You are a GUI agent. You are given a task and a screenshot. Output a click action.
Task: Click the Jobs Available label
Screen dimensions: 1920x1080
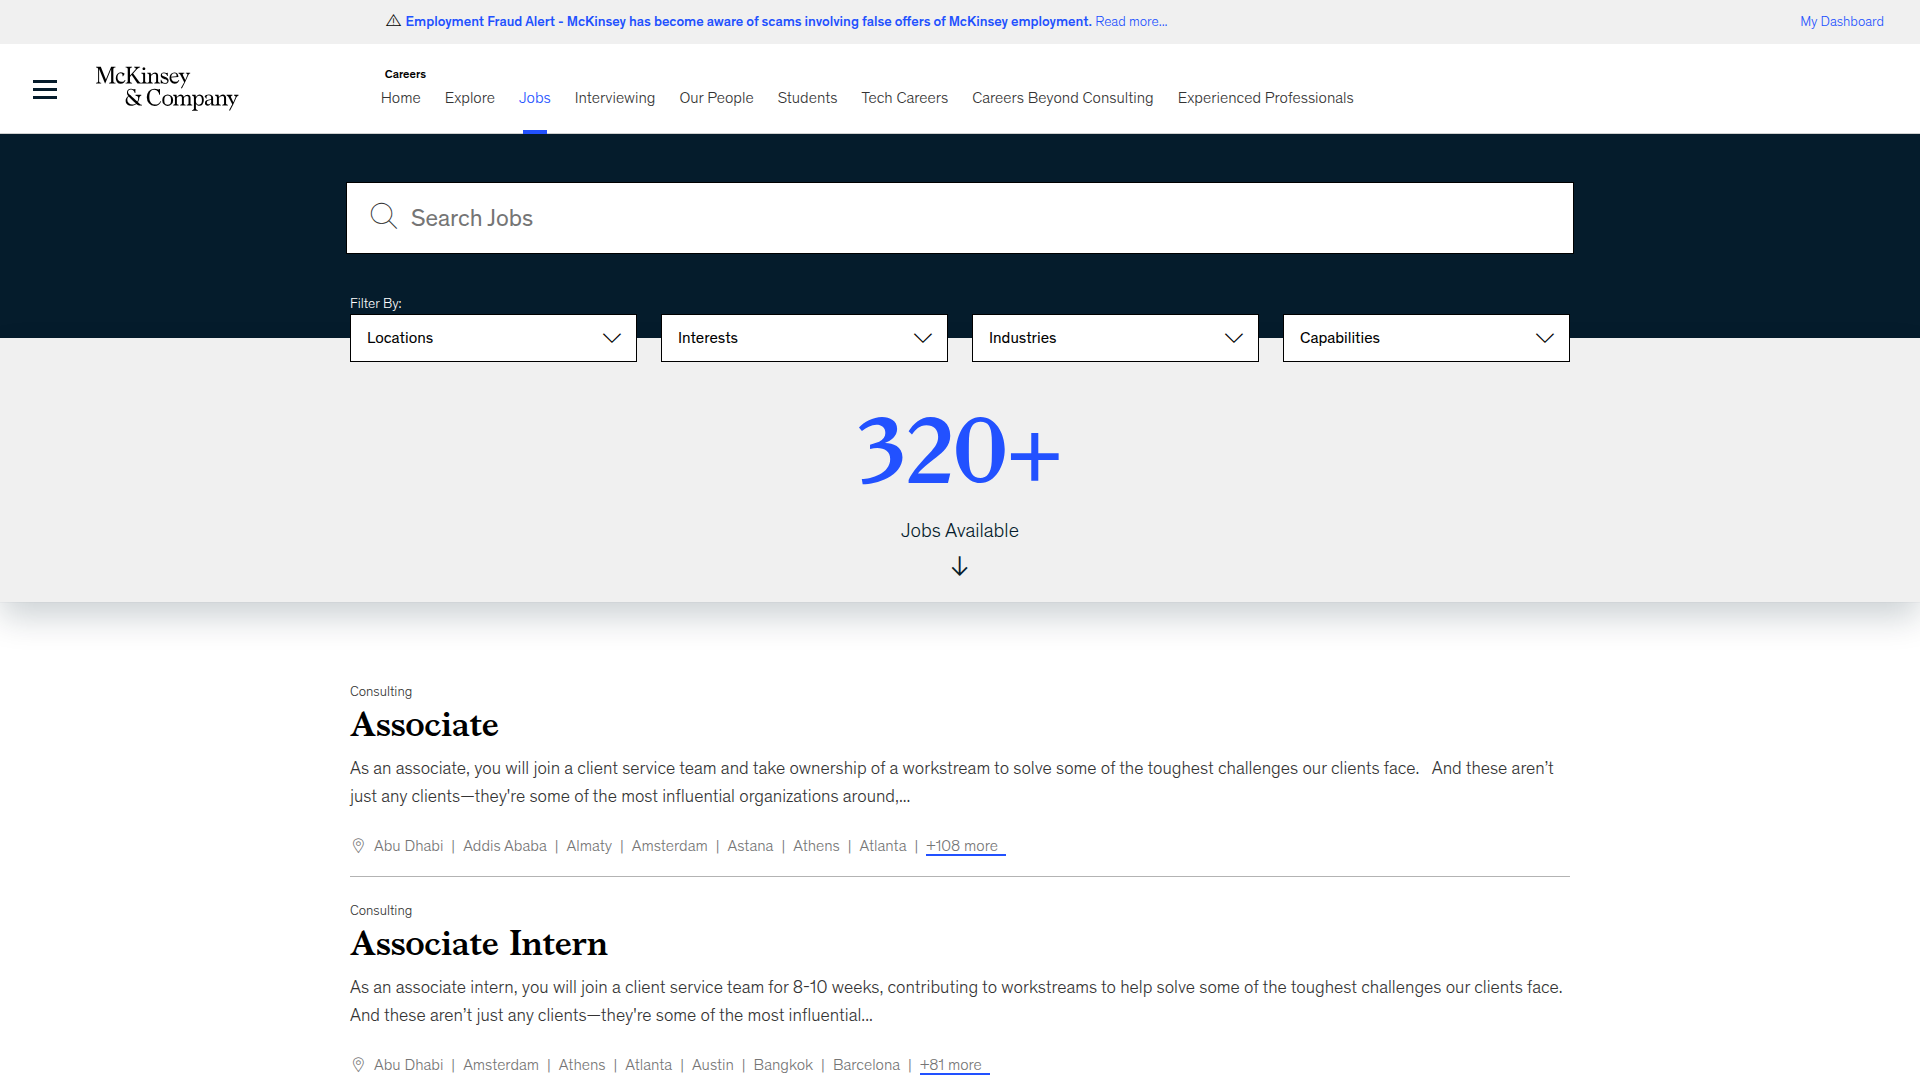(x=959, y=531)
